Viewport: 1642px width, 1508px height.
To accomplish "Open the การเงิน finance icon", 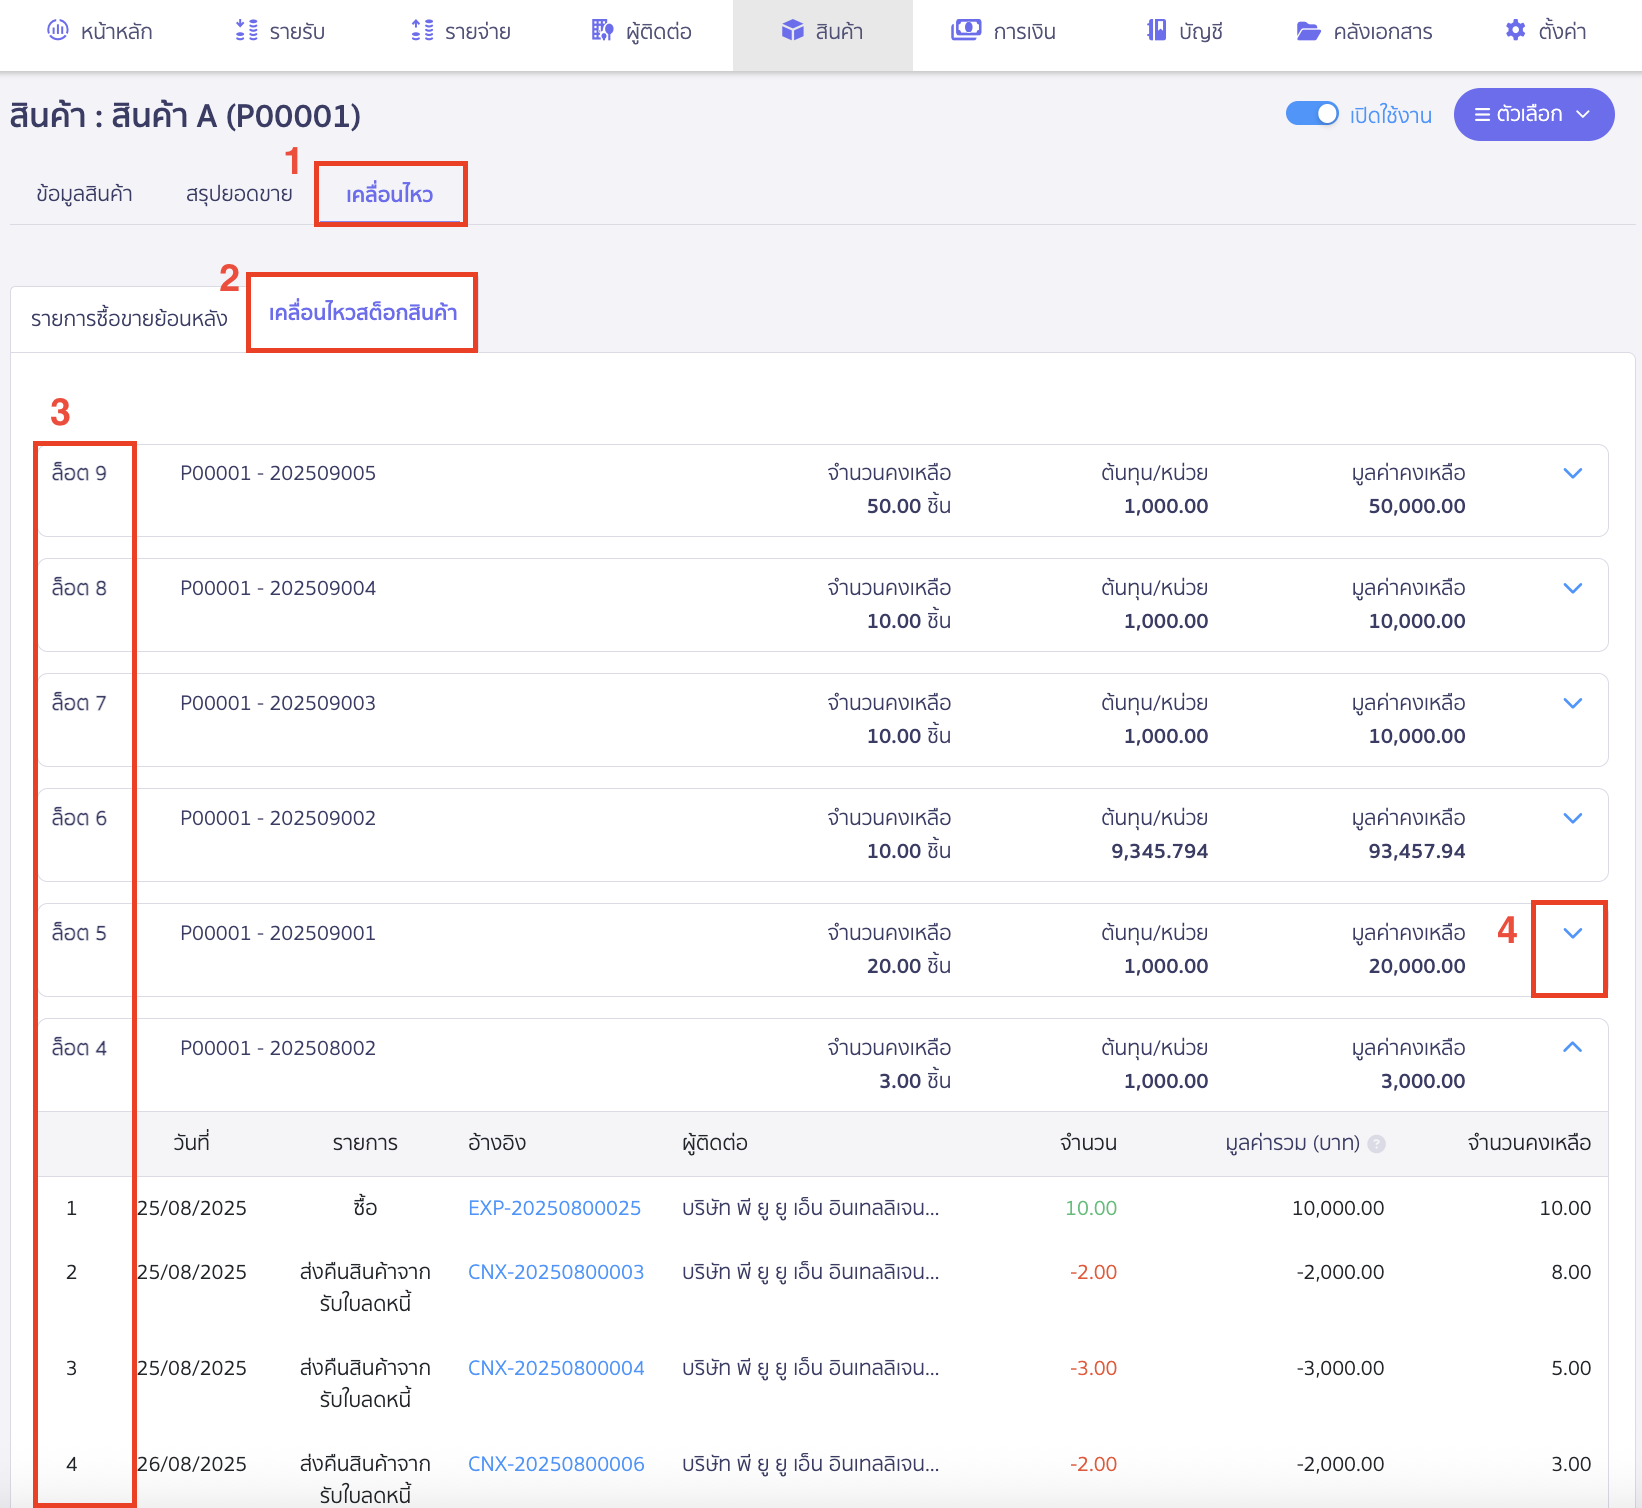I will pyautogui.click(x=966, y=31).
